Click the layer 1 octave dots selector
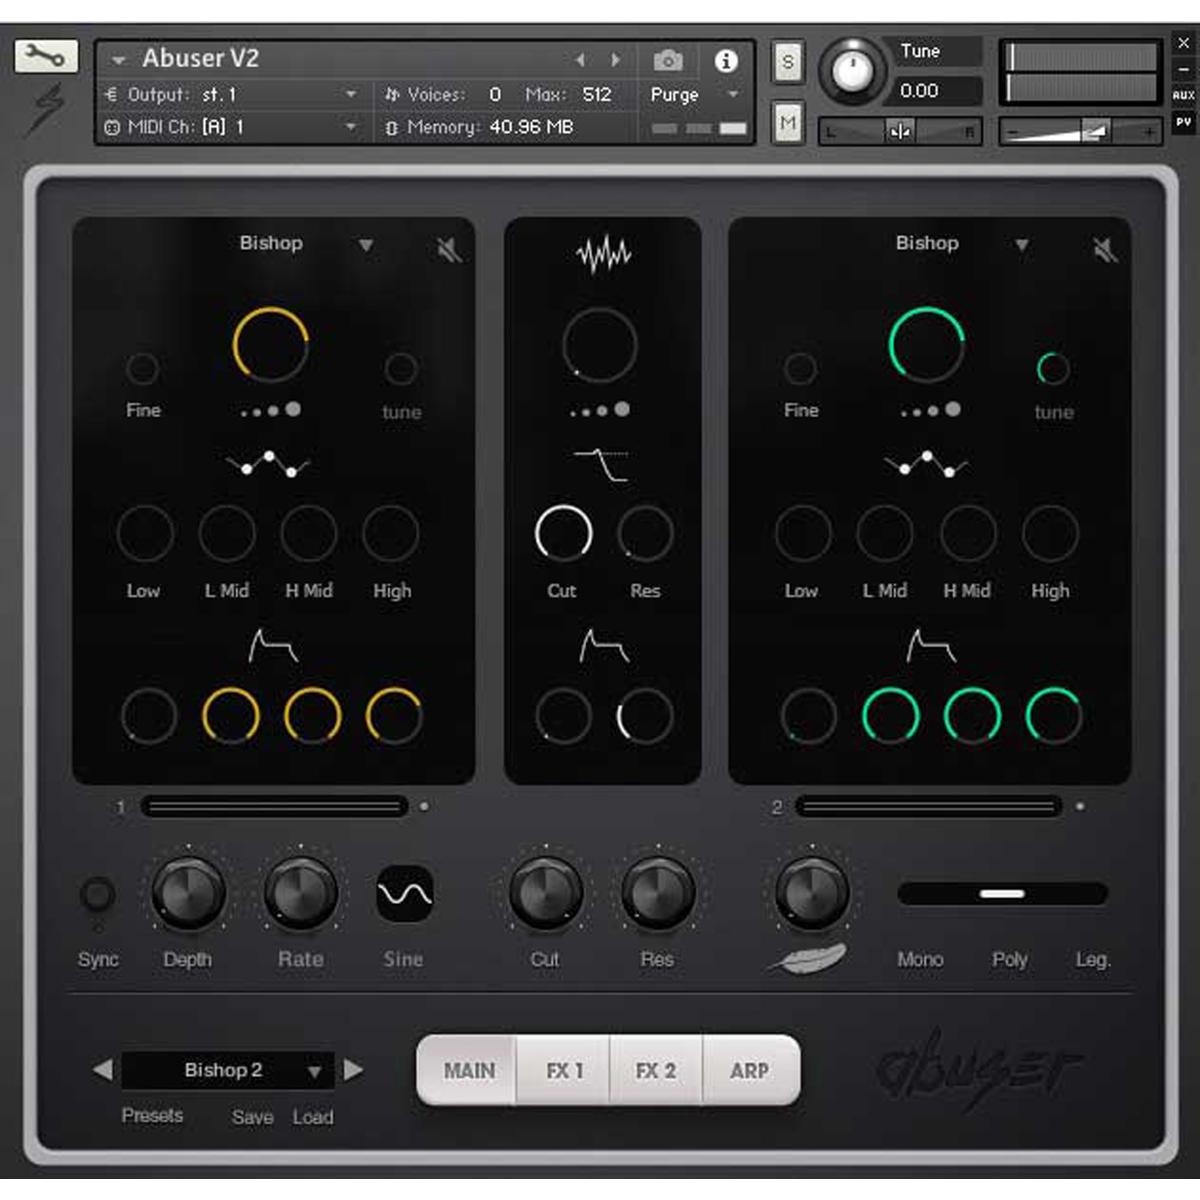Image resolution: width=1200 pixels, height=1200 pixels. coord(270,410)
